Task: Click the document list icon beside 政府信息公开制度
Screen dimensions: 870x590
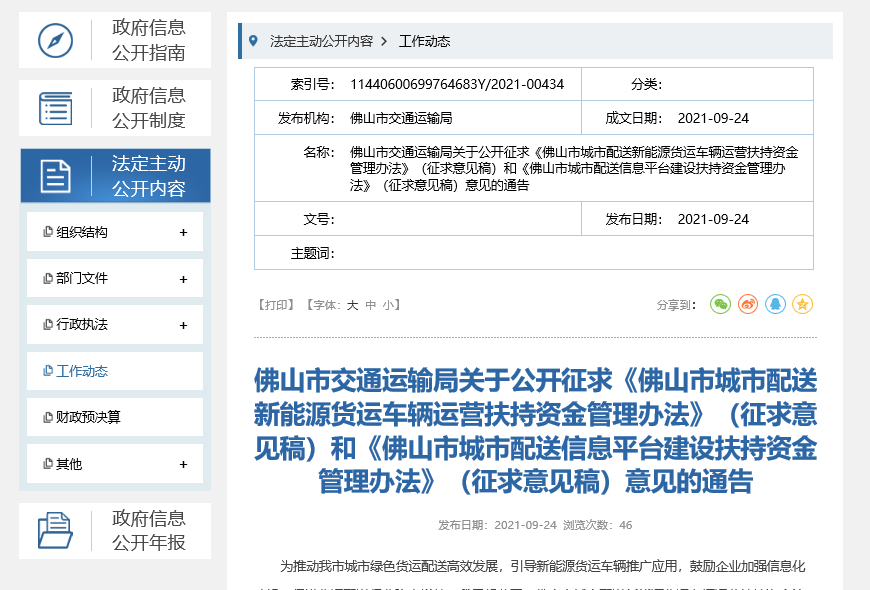Action: [55, 106]
